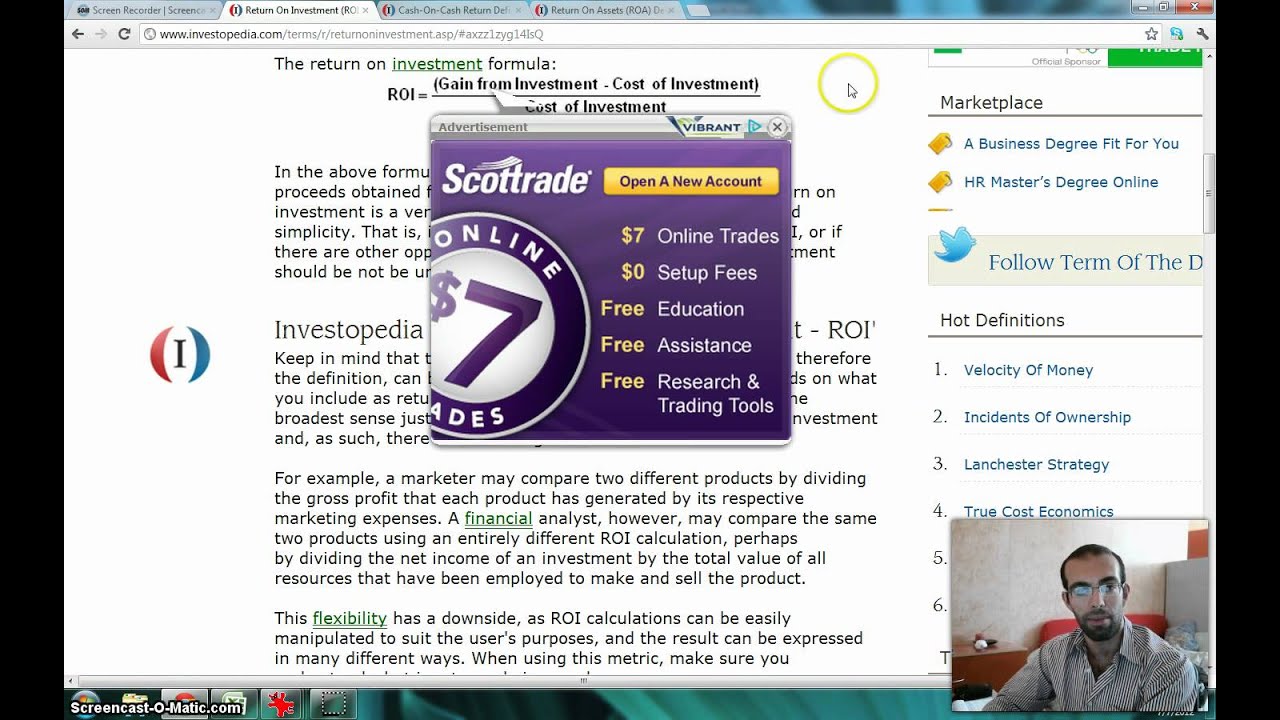Screen dimensions: 1280x720
Task: Close the Return On Assets tab
Action: (x=669, y=10)
